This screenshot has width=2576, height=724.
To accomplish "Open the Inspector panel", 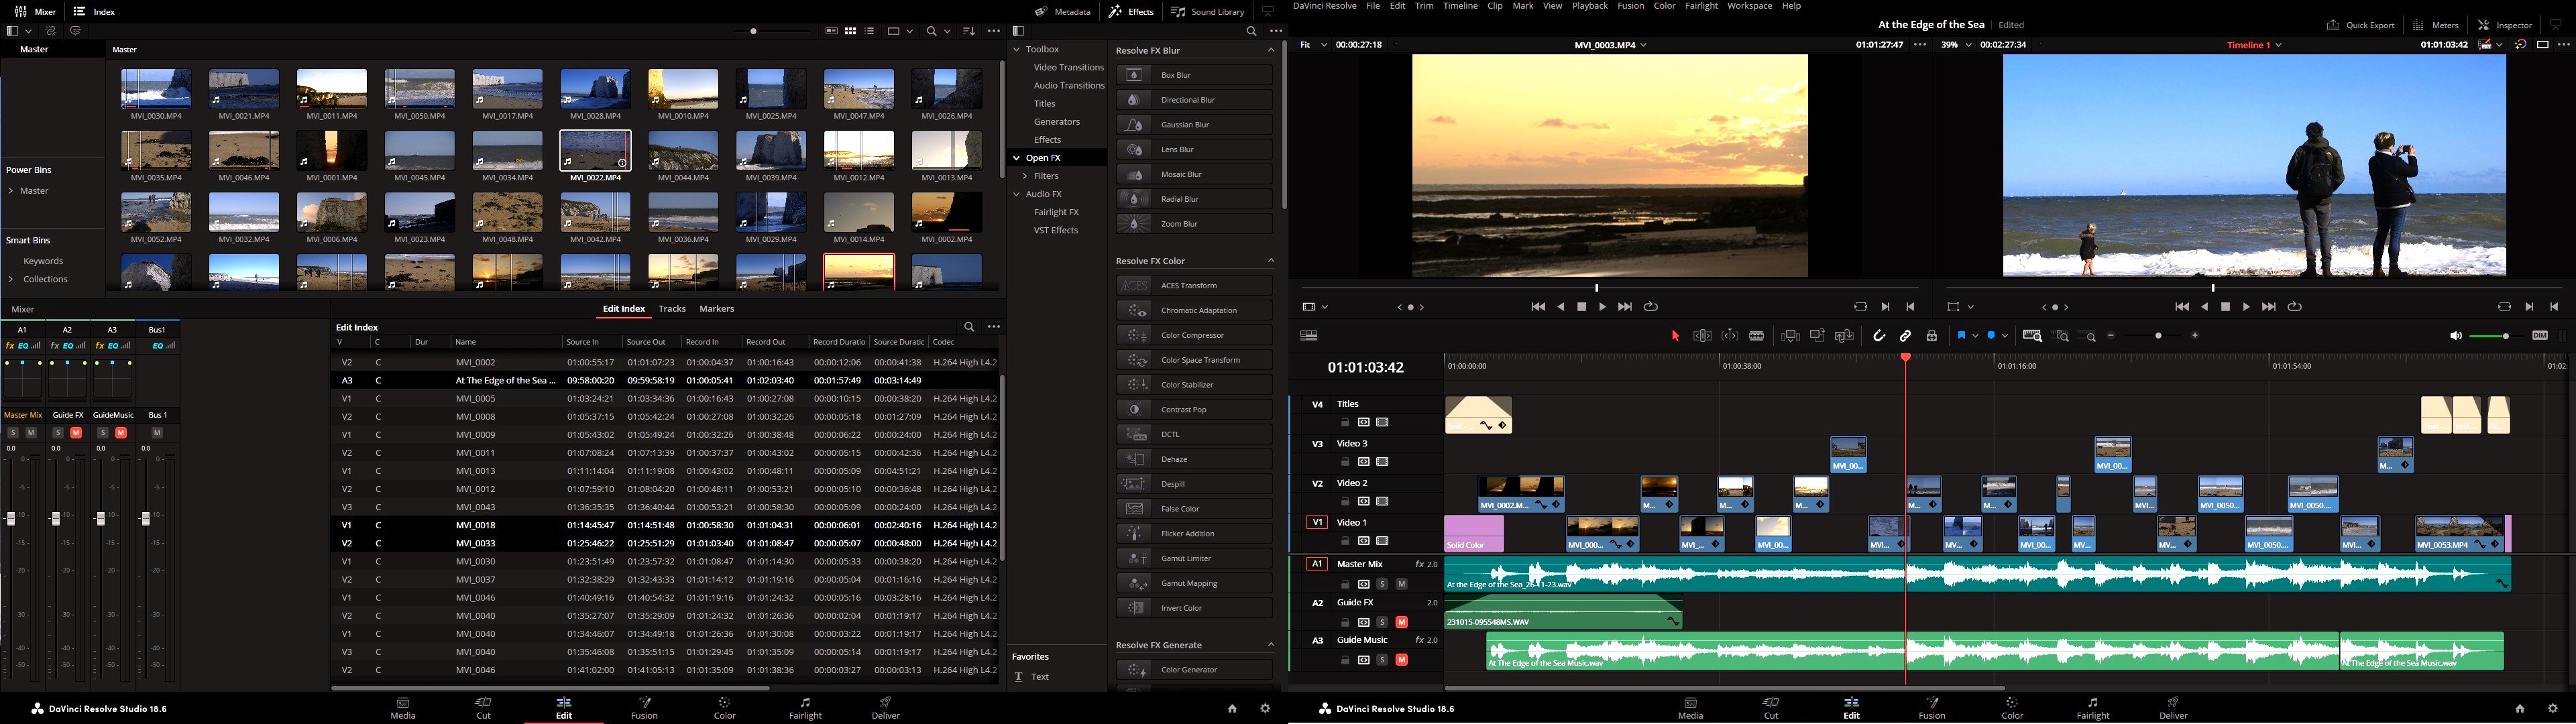I will (x=2505, y=25).
